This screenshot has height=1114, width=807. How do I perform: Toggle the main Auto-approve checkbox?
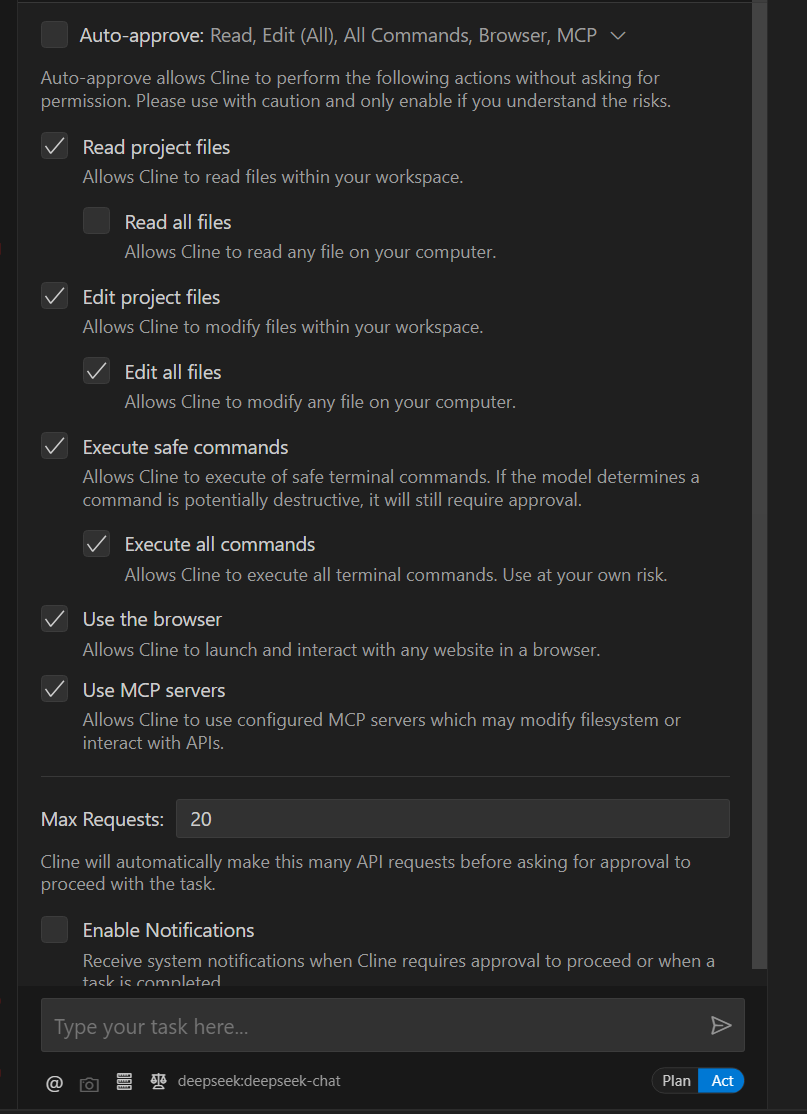(x=54, y=35)
